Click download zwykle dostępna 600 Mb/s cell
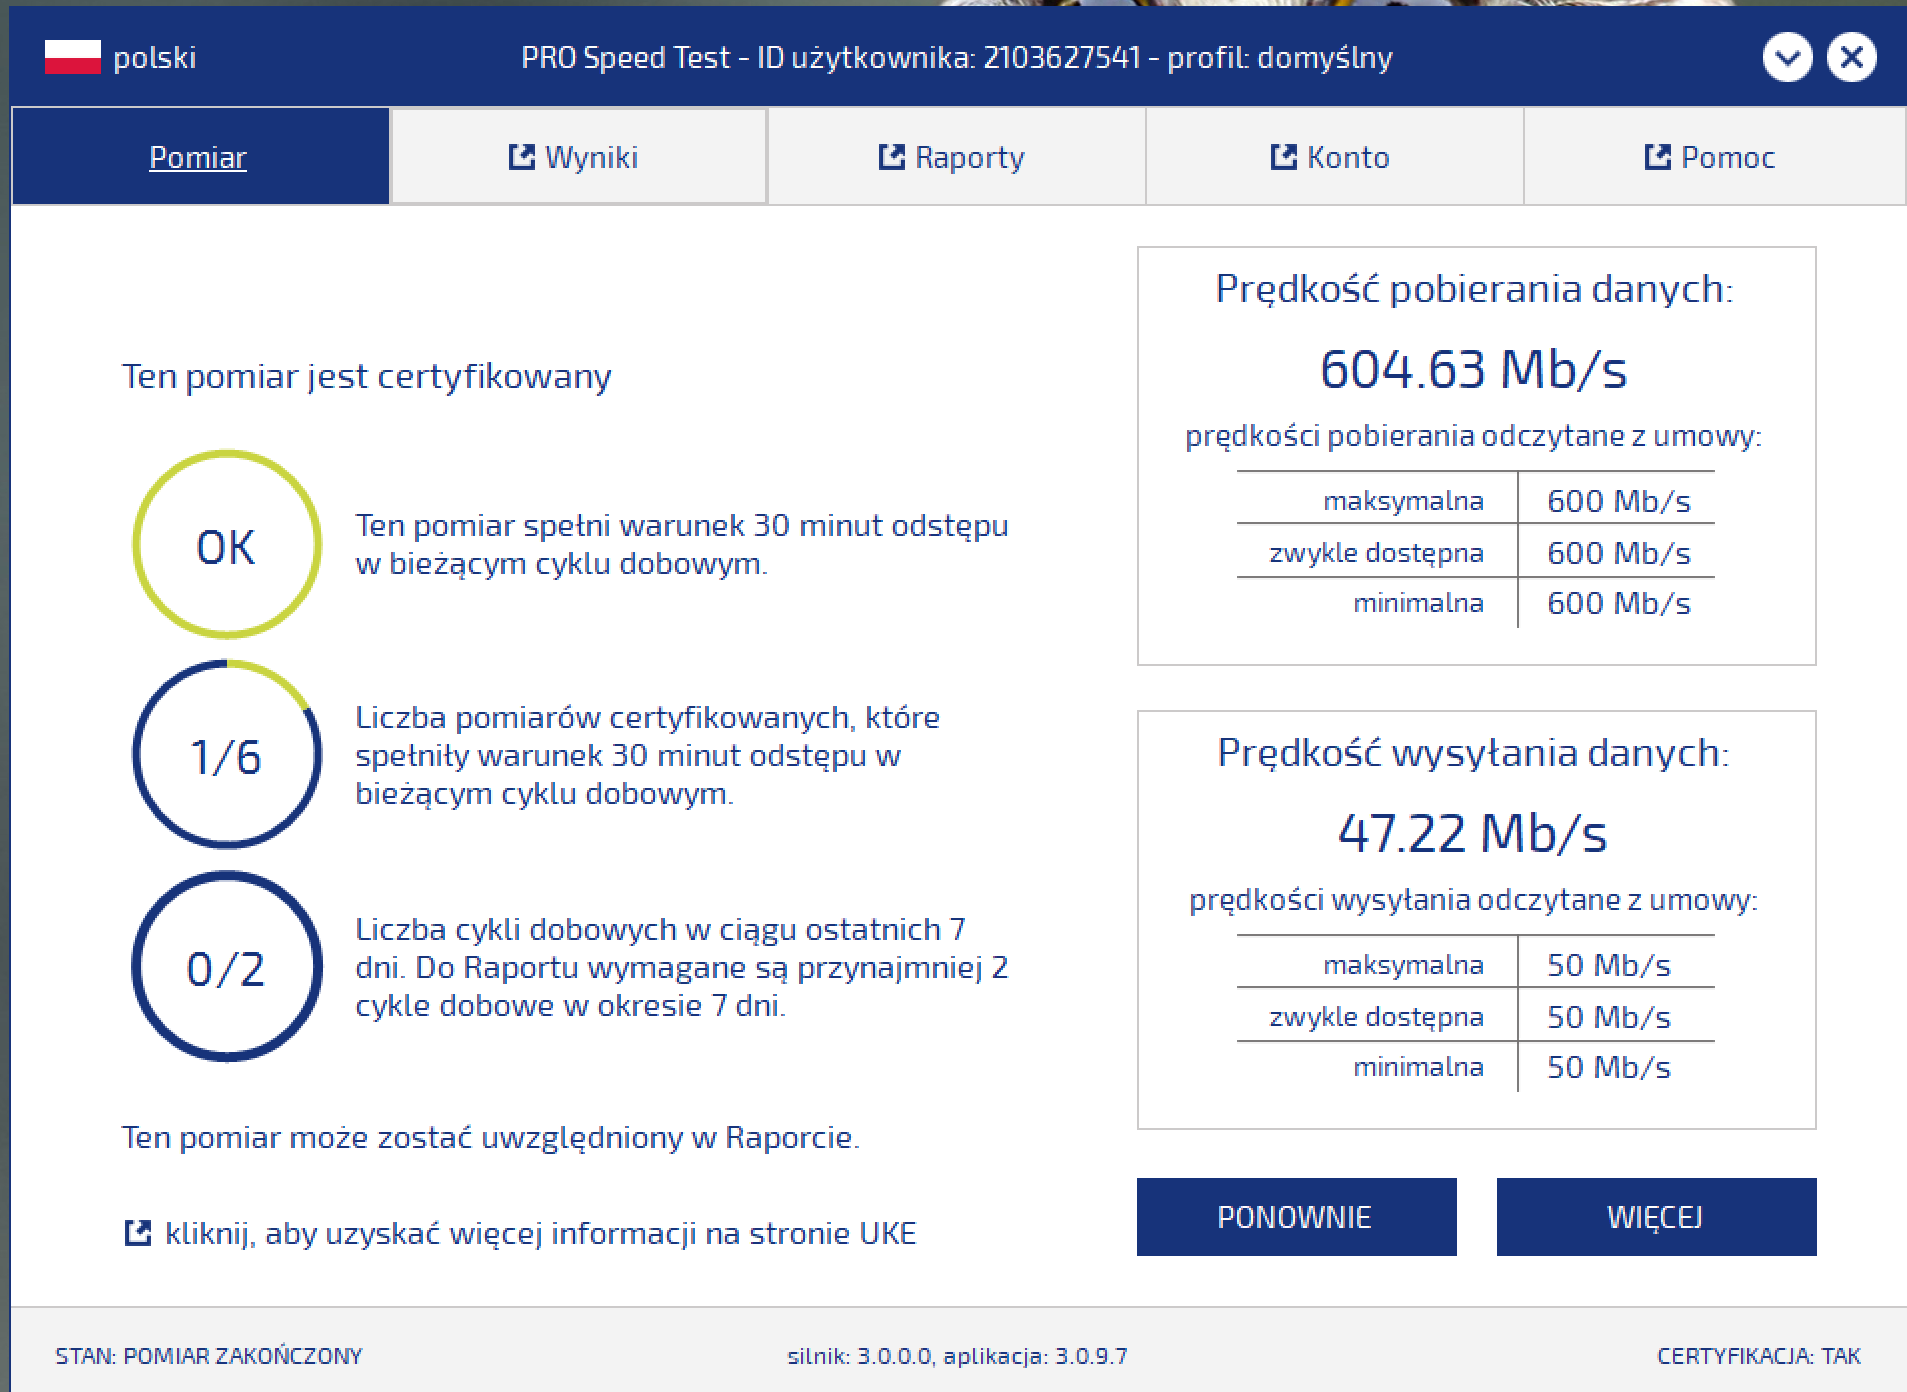 coord(1618,552)
